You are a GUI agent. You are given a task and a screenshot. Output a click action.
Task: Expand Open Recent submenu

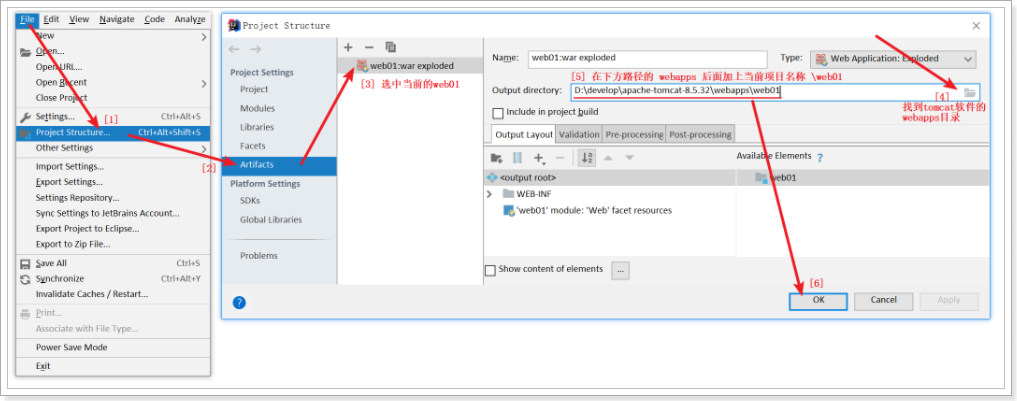point(114,82)
